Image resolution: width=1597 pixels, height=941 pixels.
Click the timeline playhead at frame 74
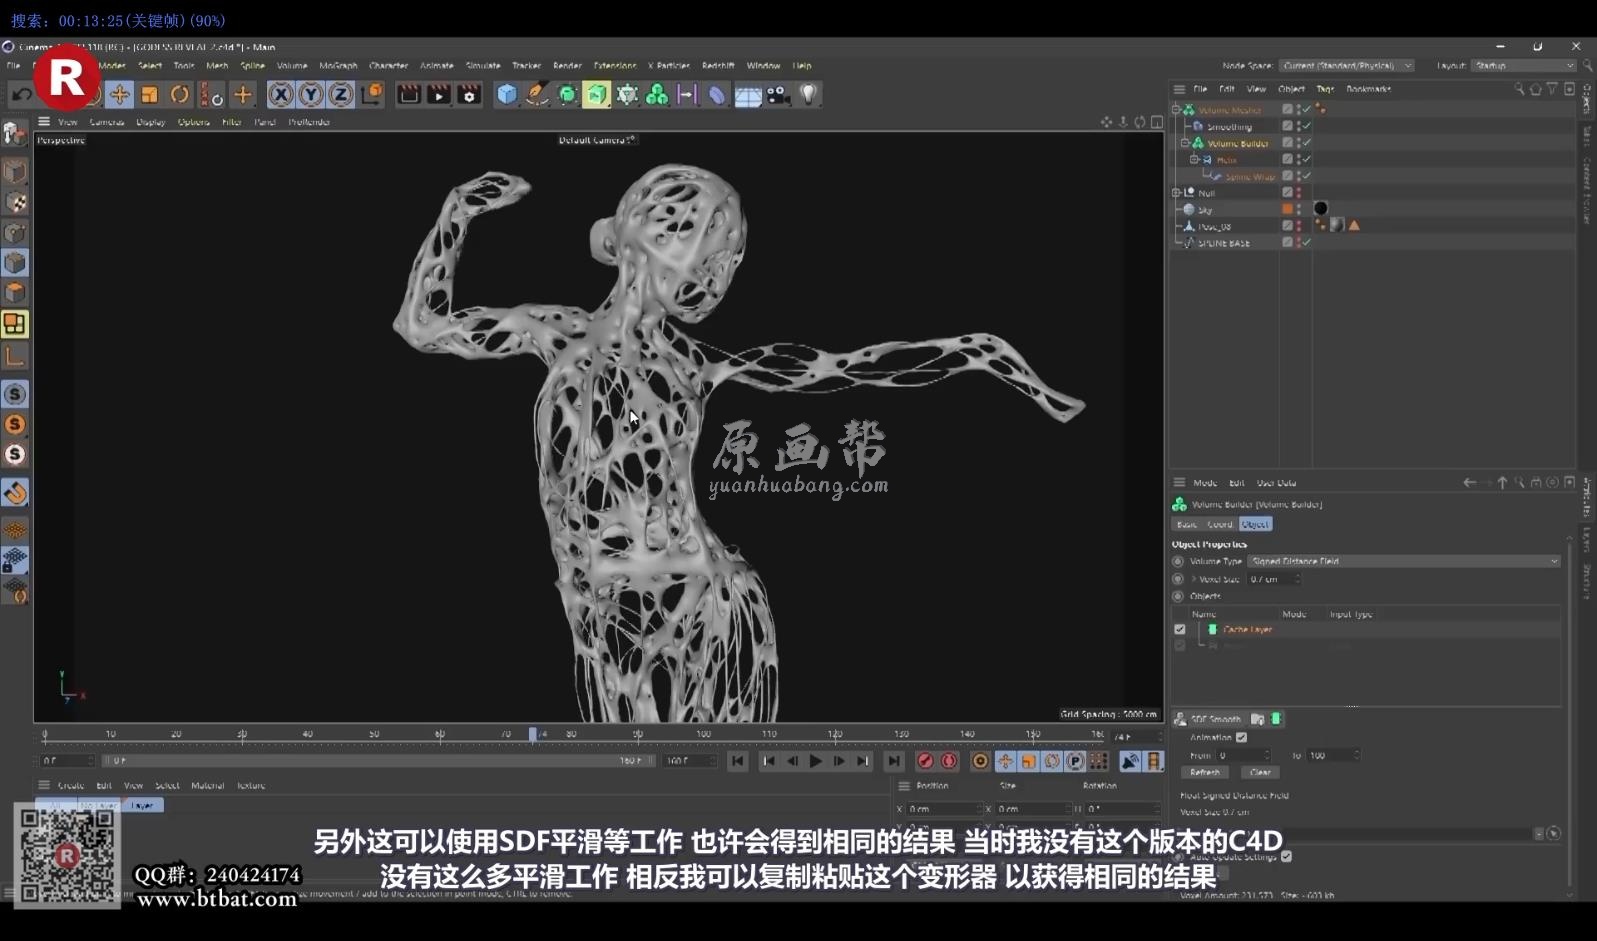tap(533, 734)
